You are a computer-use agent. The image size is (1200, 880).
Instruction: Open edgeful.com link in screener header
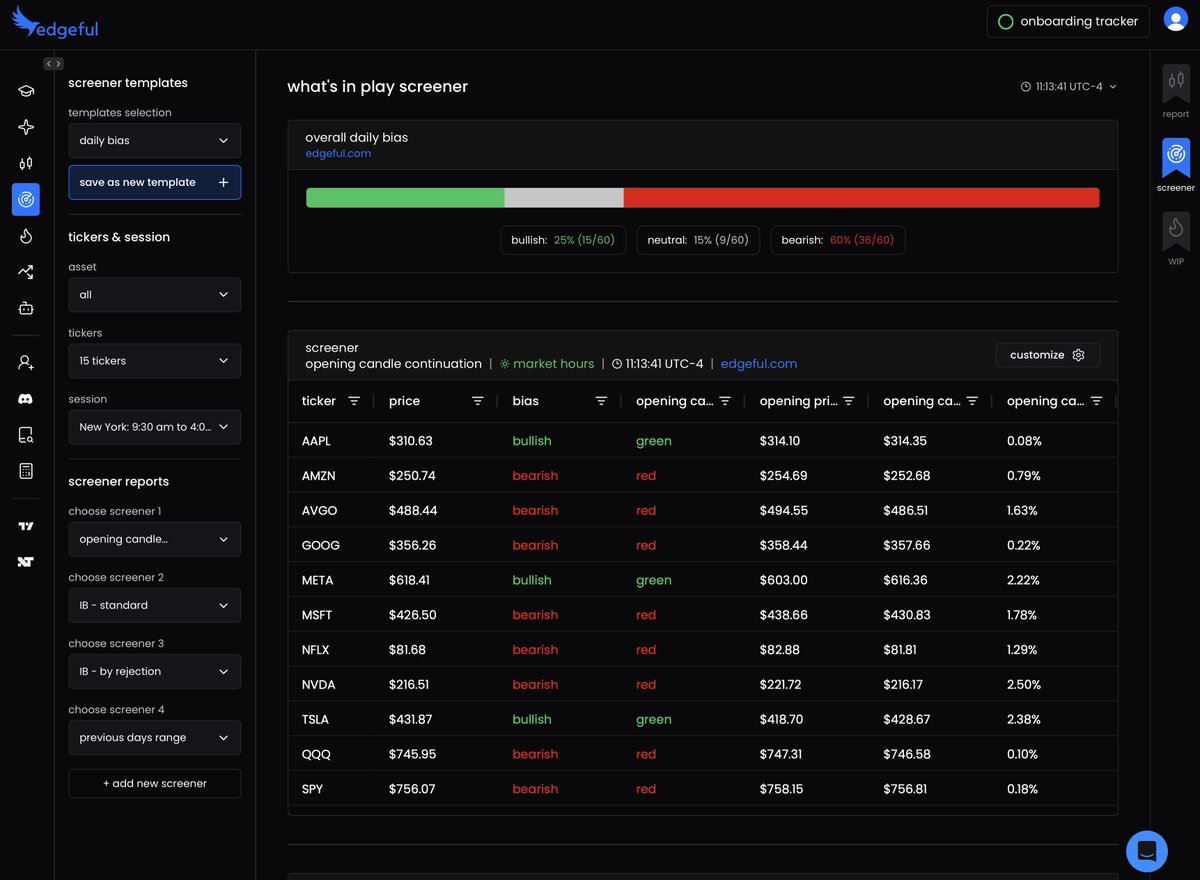pyautogui.click(x=759, y=364)
